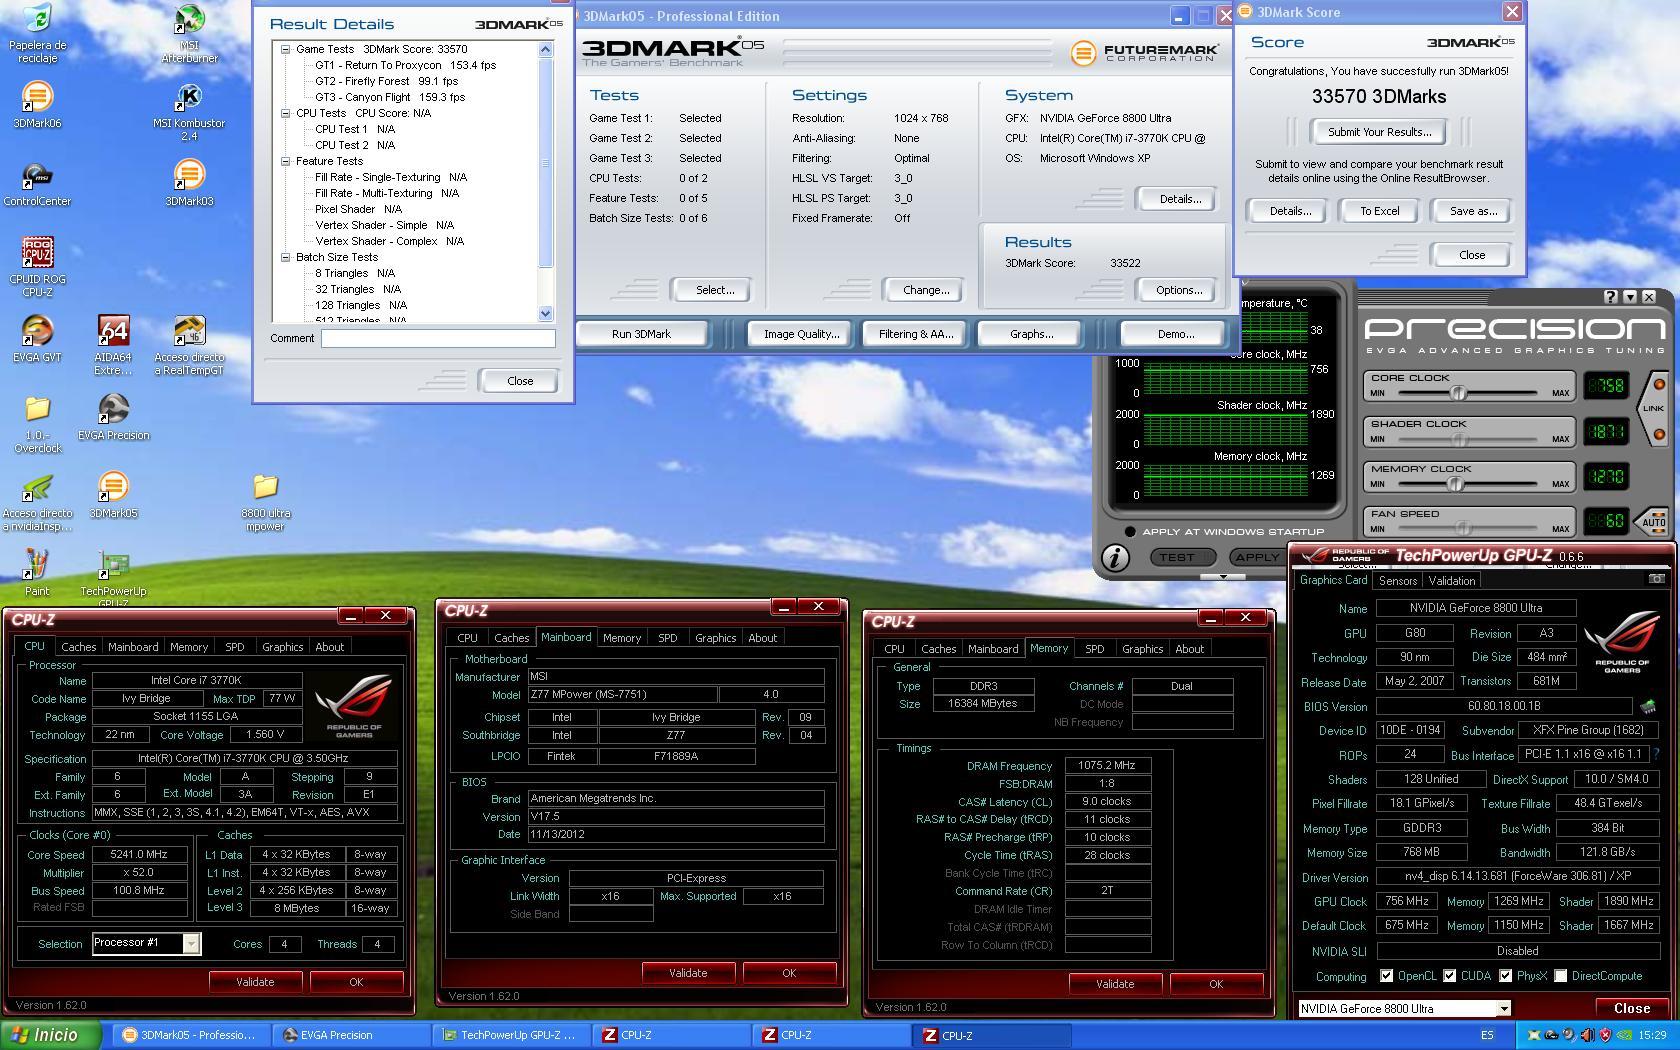Open the Inicio start button

click(51, 1035)
